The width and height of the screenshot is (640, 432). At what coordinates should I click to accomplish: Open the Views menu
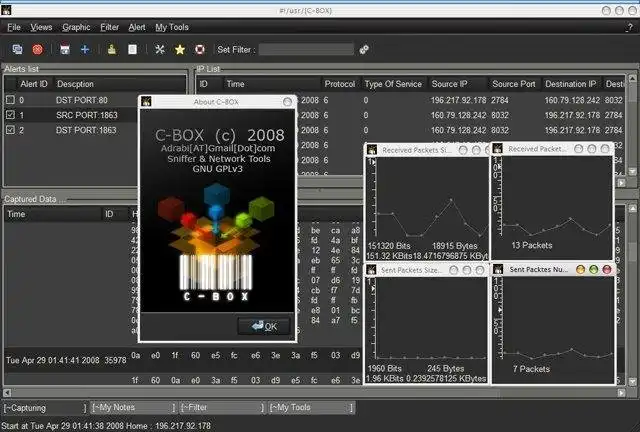point(41,27)
